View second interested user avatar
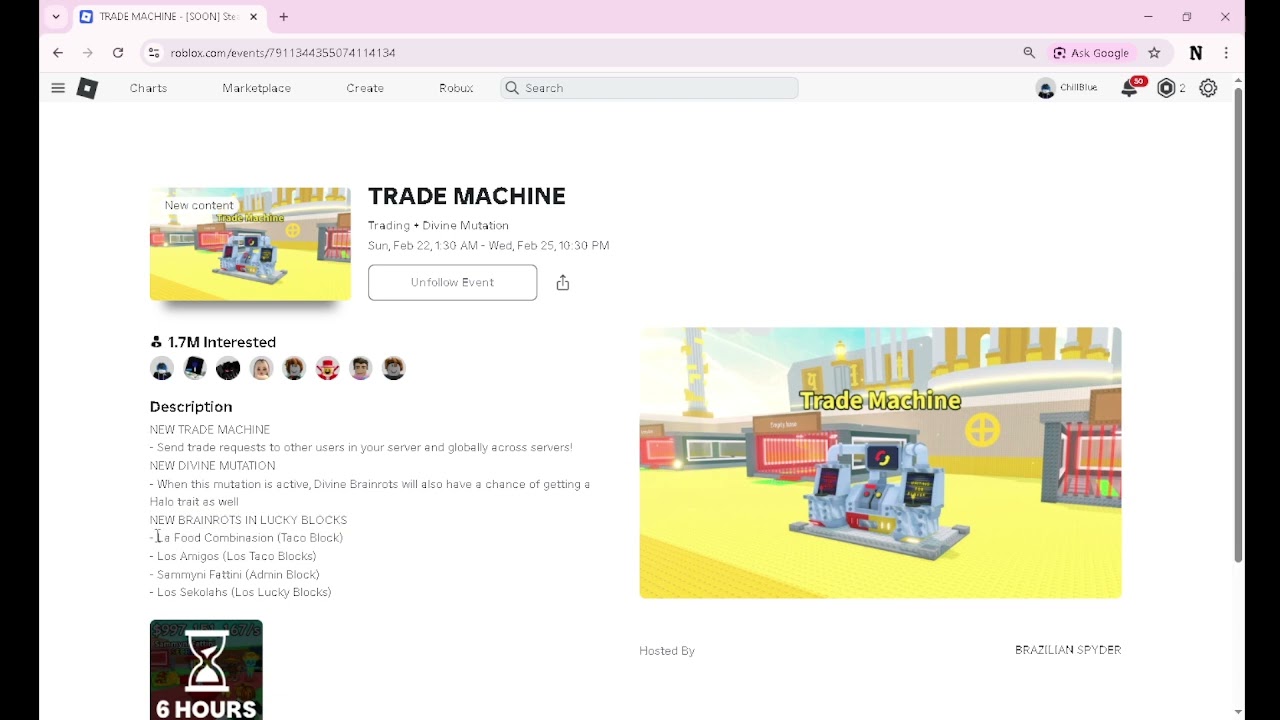Viewport: 1280px width, 720px height. (x=195, y=369)
